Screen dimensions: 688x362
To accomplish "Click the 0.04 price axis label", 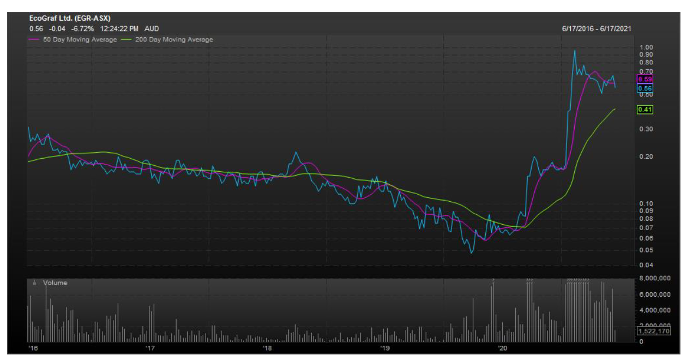I will [646, 265].
